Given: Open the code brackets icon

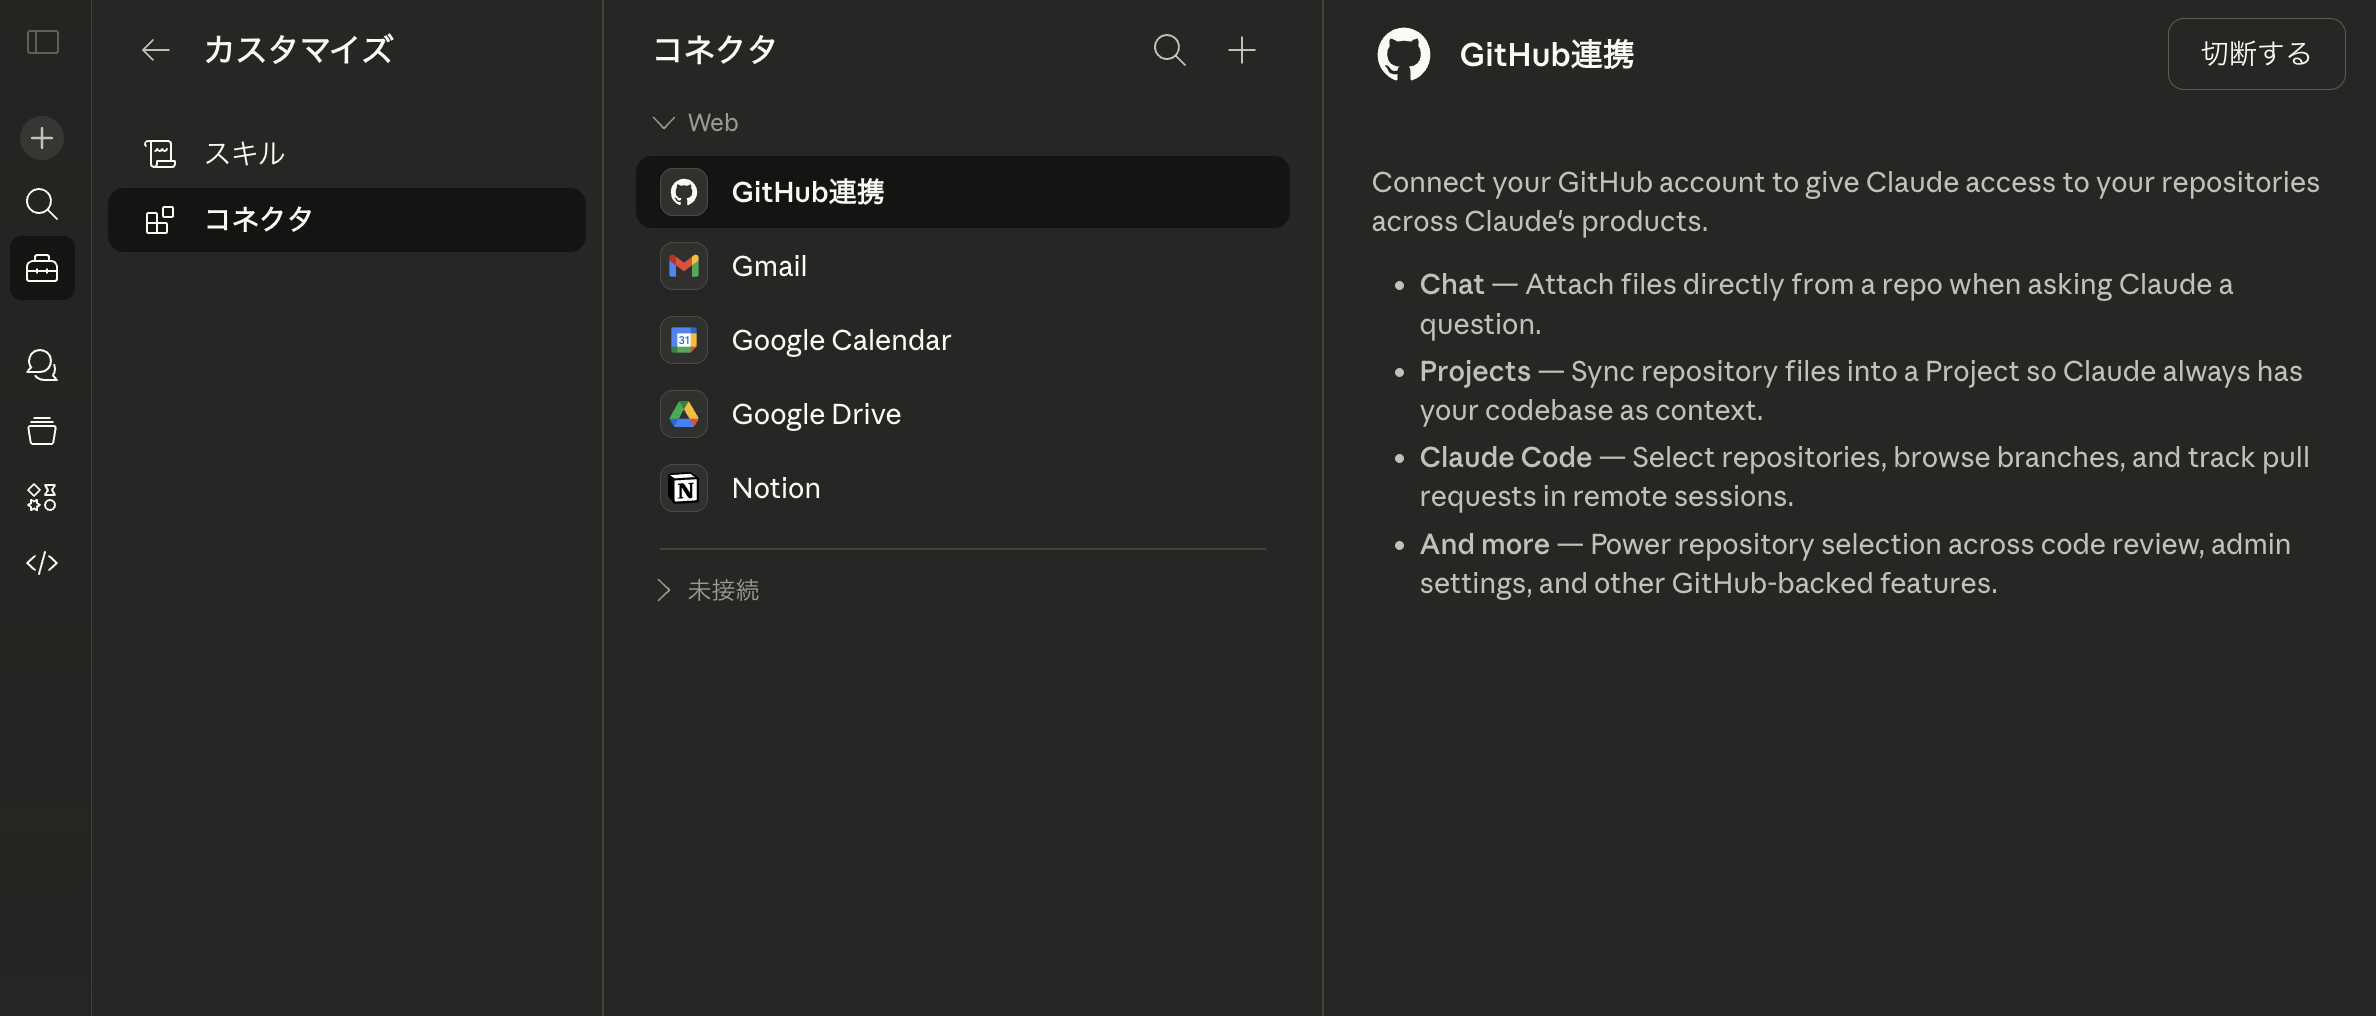Looking at the screenshot, I should pos(42,563).
